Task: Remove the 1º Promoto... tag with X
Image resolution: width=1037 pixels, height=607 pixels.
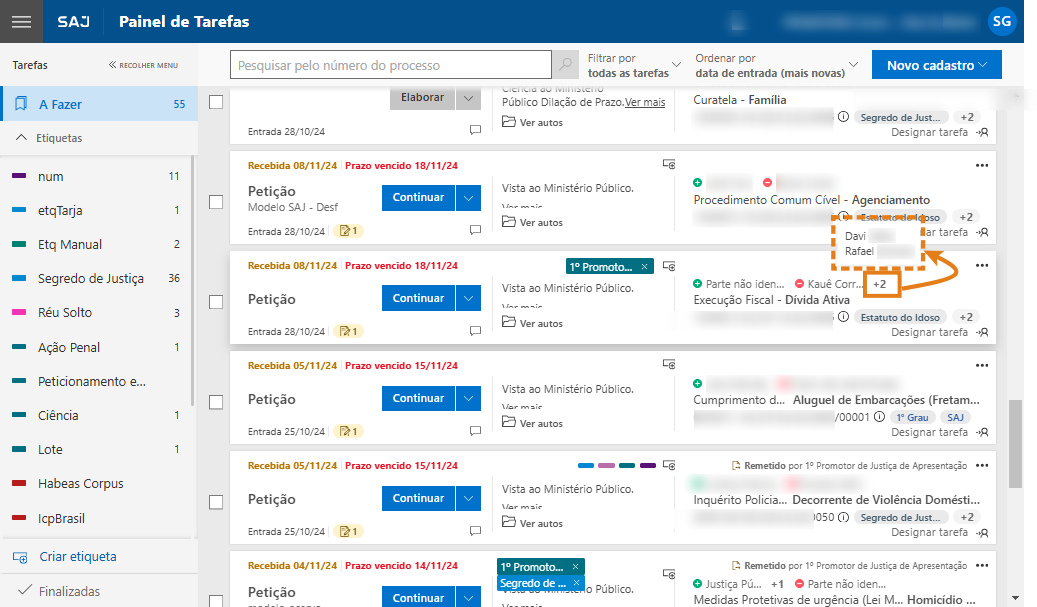Action: click(x=645, y=267)
